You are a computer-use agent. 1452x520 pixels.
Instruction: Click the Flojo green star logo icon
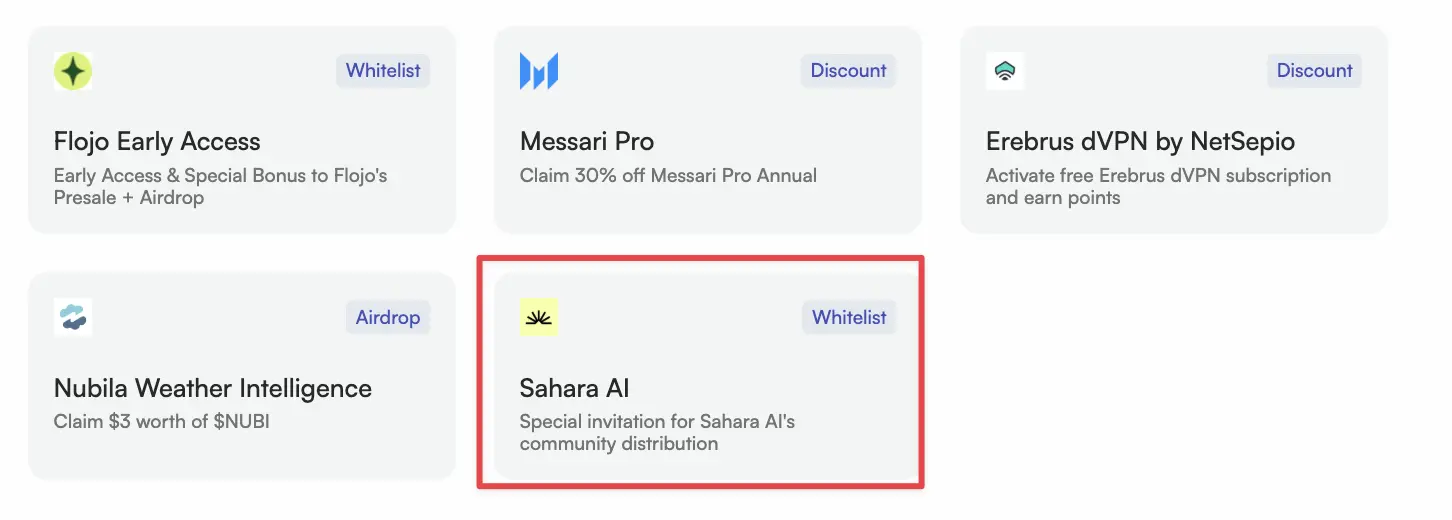(73, 71)
